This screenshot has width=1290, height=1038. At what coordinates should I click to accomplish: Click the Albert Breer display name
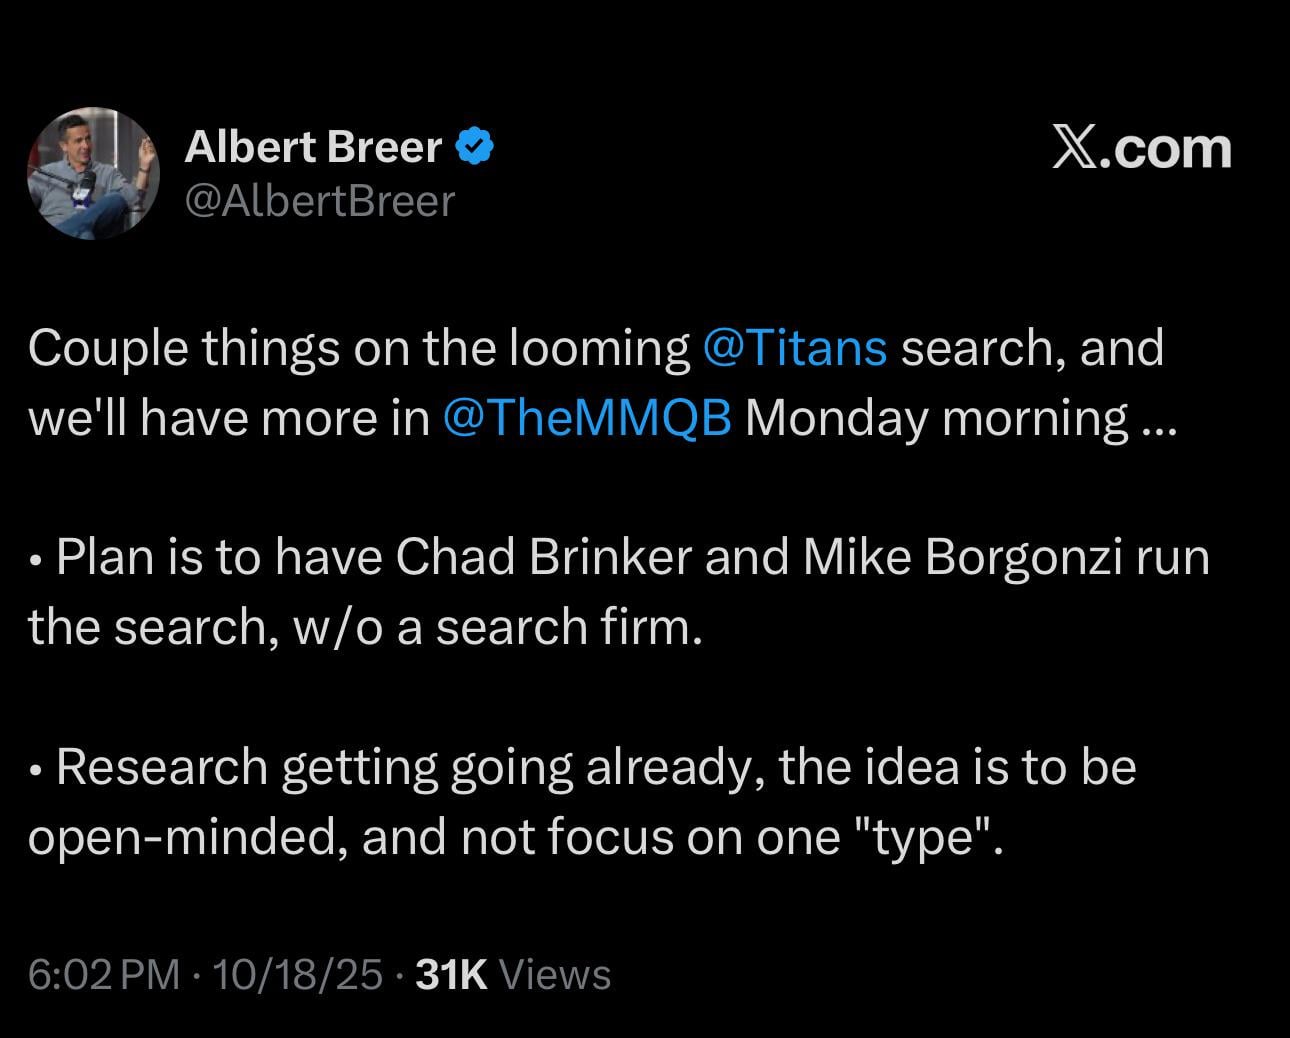coord(313,148)
